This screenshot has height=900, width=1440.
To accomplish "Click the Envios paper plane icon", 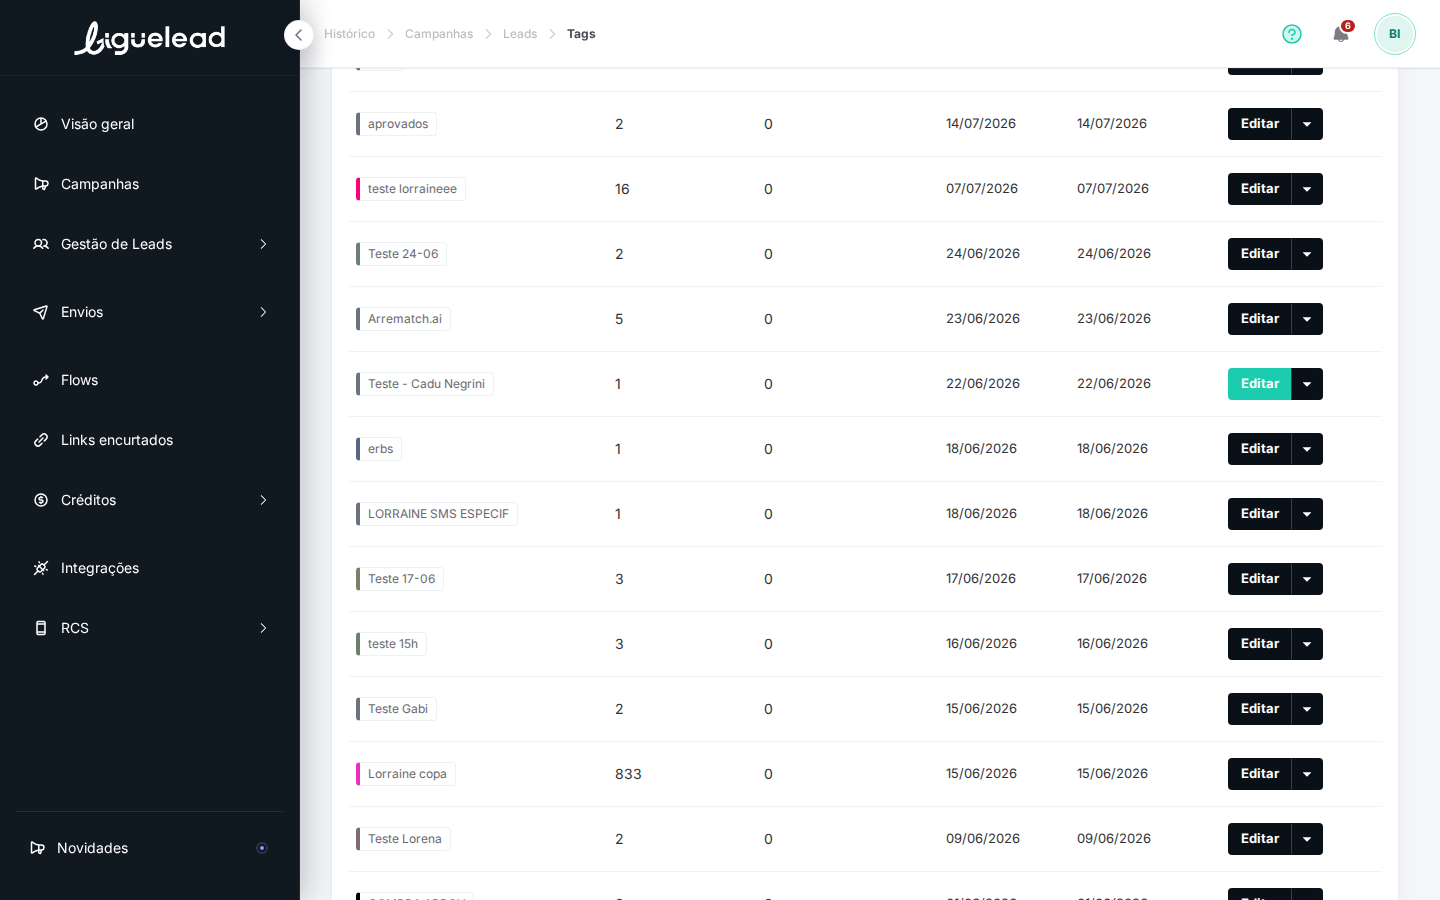I will coord(41,312).
